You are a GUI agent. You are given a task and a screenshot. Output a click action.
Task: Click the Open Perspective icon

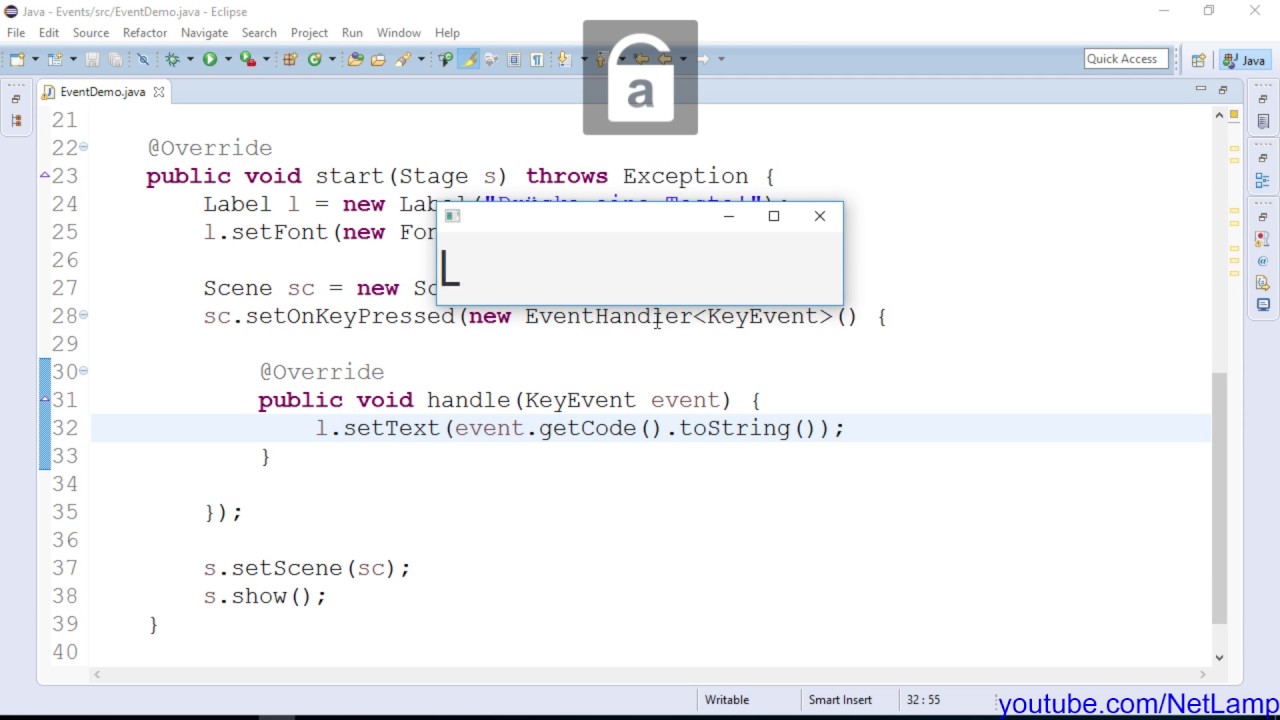1198,60
